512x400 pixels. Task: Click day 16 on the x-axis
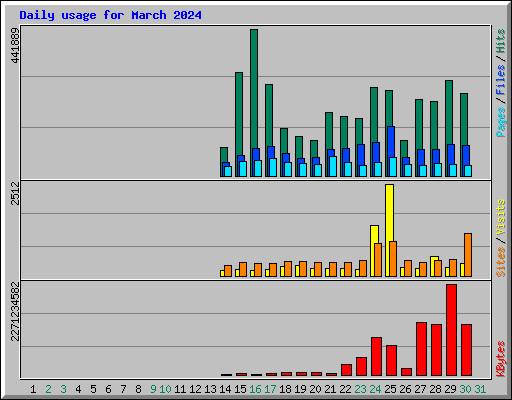tap(255, 389)
